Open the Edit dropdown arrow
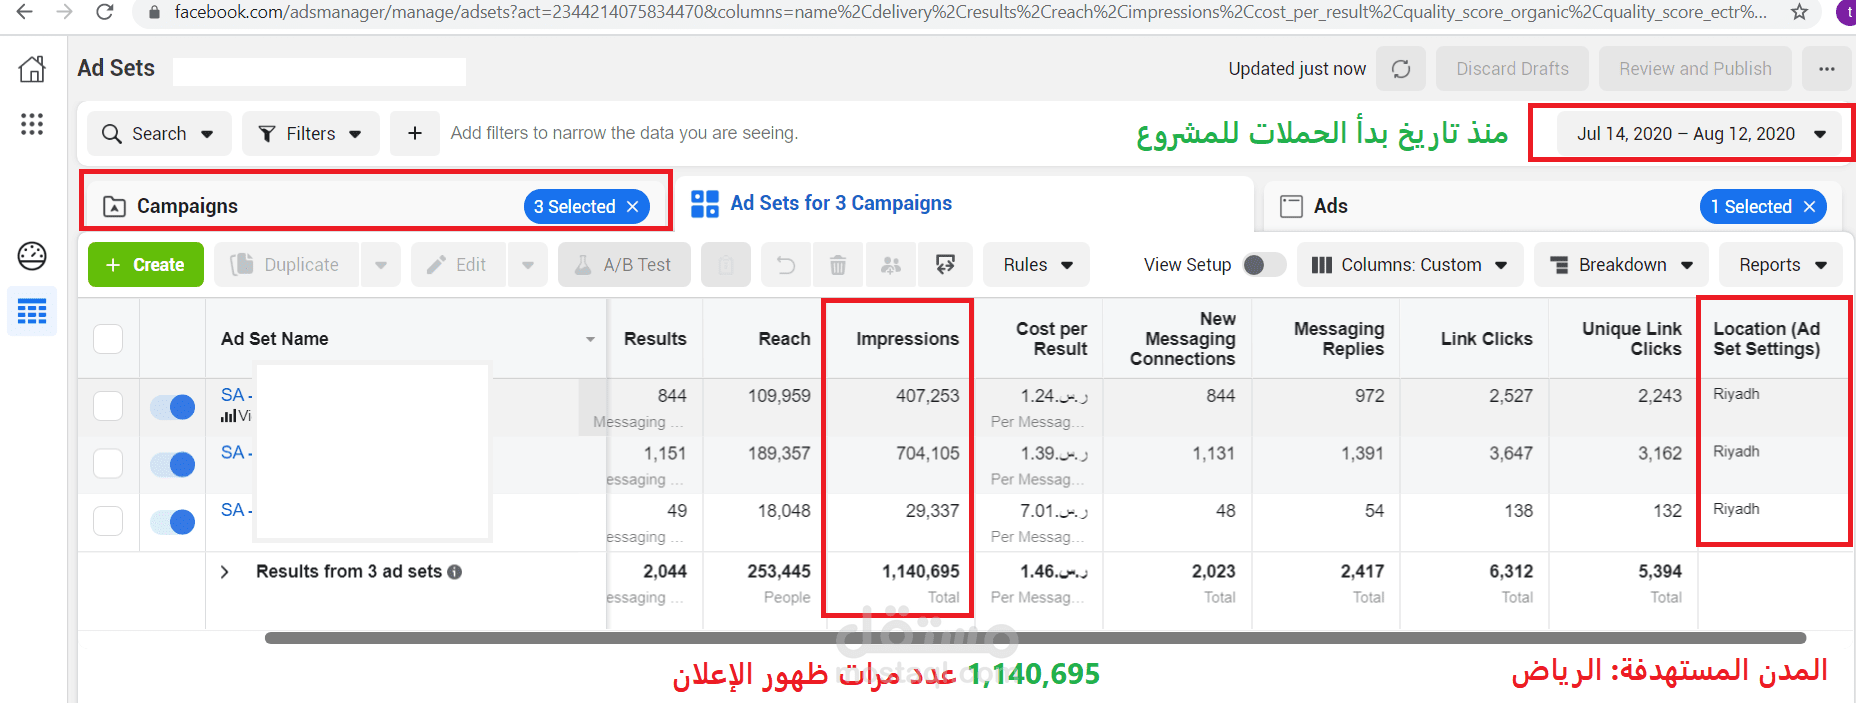The width and height of the screenshot is (1856, 703). 528,265
